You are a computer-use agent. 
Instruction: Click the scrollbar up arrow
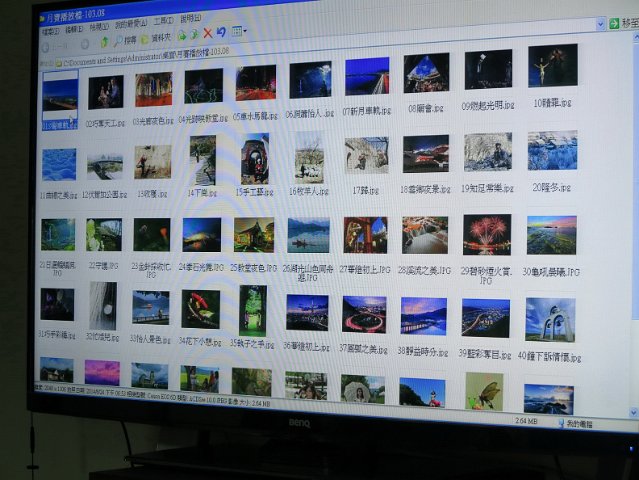click(635, 37)
